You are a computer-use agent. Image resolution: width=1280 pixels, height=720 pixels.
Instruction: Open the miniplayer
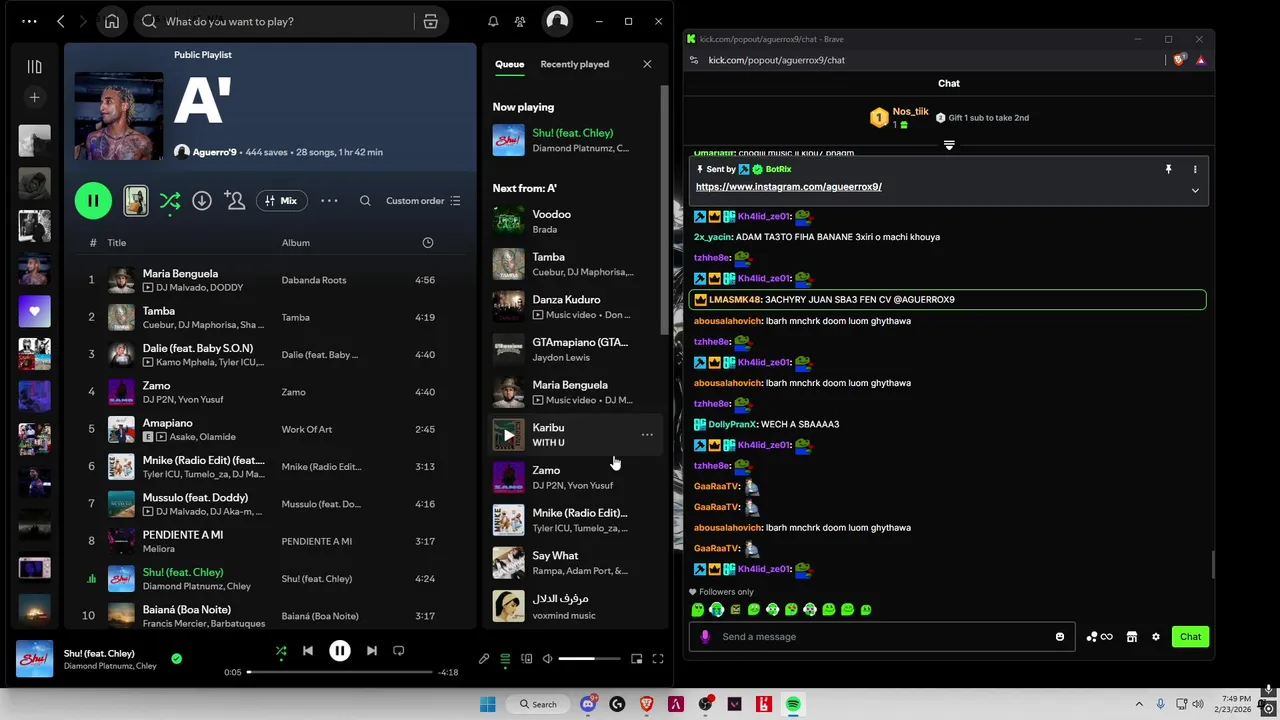tap(637, 659)
